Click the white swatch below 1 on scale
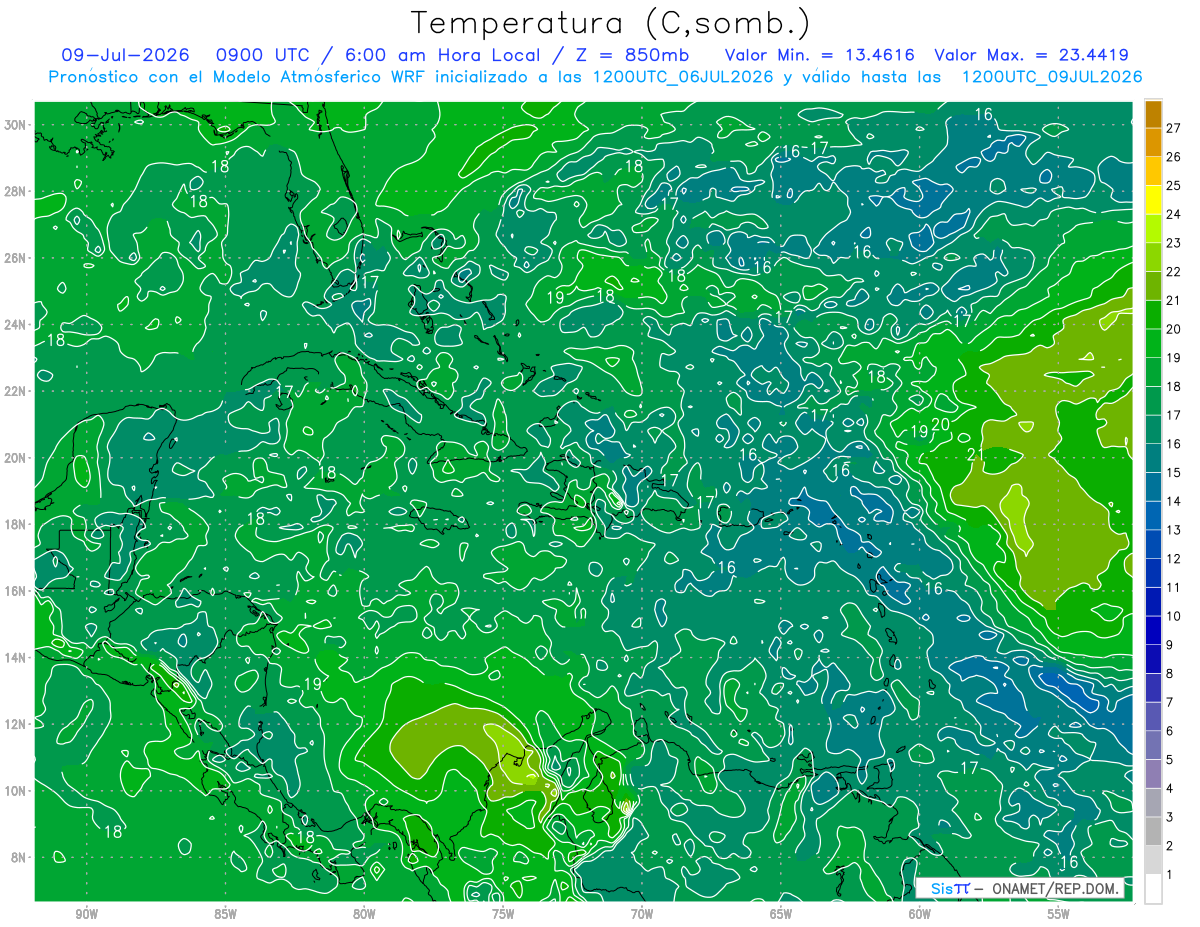Viewport: 1200px width, 927px height. pos(1153,888)
